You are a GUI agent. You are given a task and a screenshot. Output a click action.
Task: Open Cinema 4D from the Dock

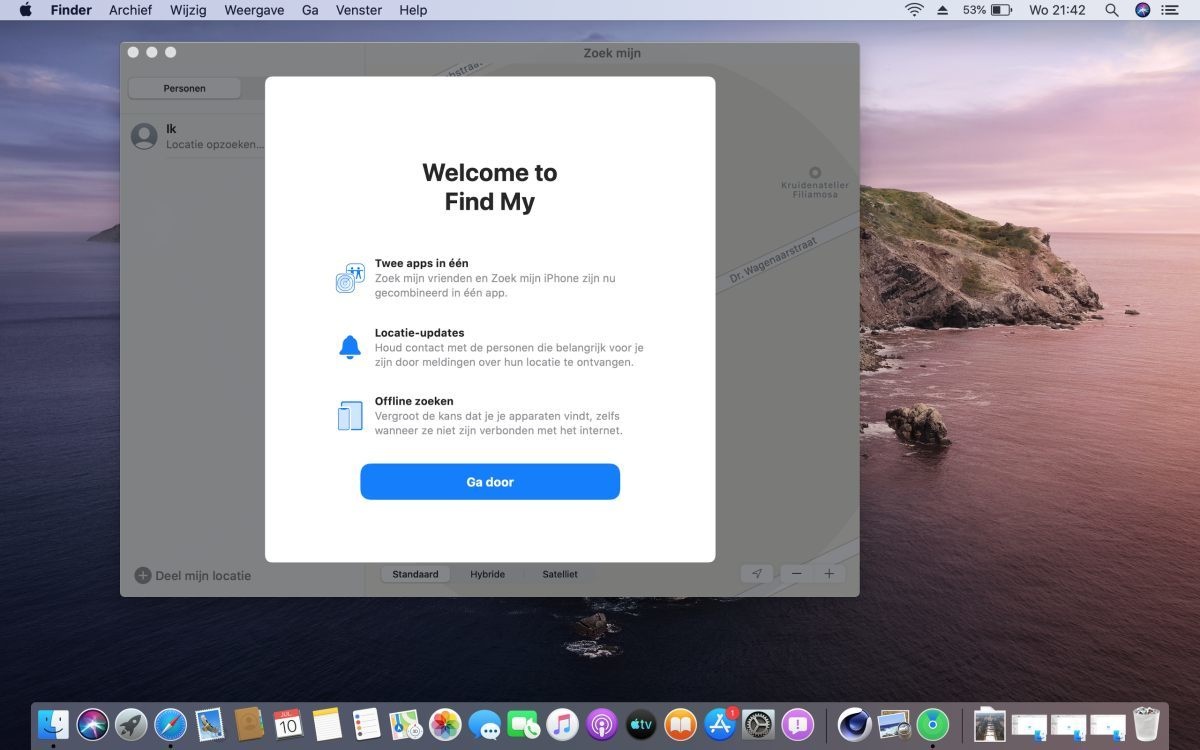854,724
